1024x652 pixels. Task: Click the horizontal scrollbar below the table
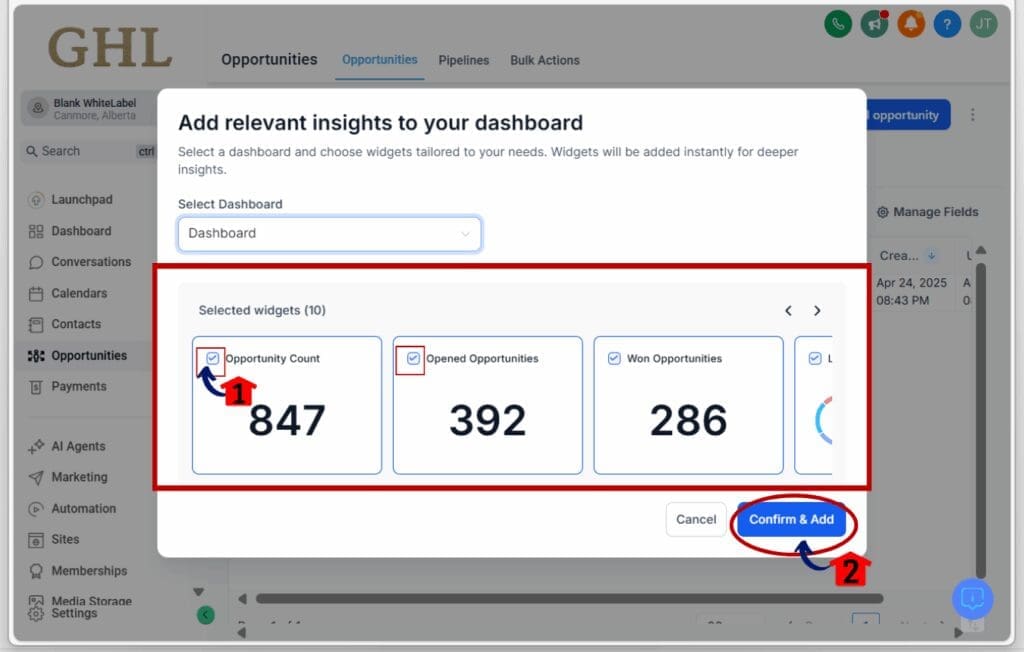coord(569,598)
